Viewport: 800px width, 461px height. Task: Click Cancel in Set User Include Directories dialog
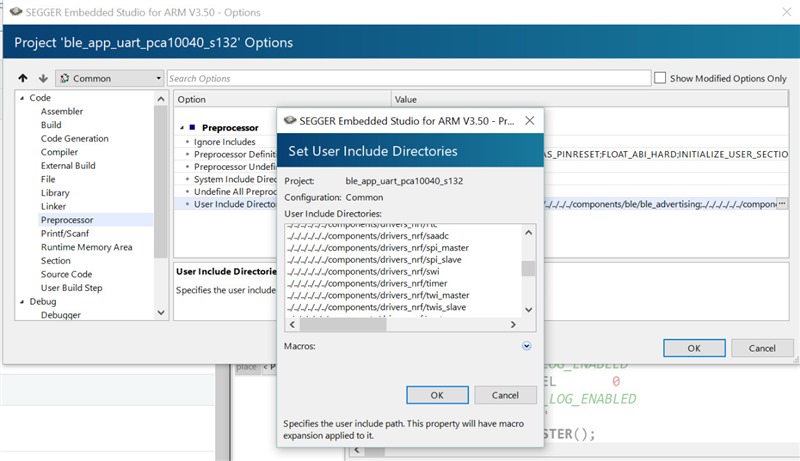coord(505,395)
